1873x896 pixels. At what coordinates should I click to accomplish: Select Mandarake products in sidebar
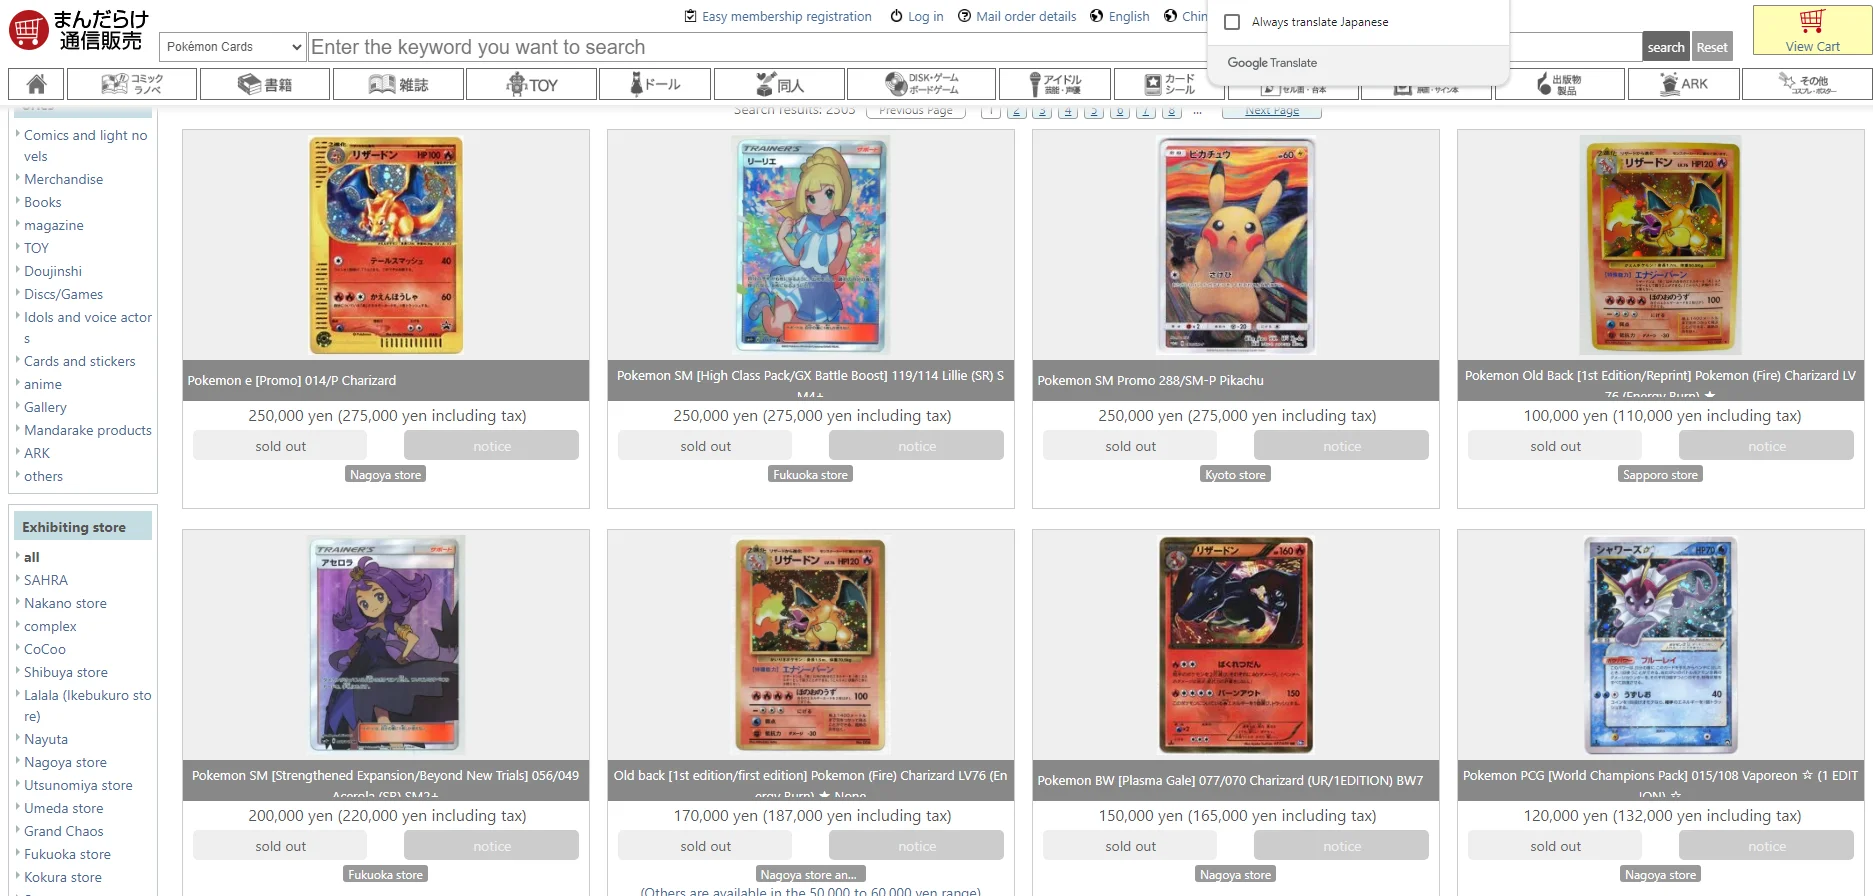pyautogui.click(x=88, y=430)
